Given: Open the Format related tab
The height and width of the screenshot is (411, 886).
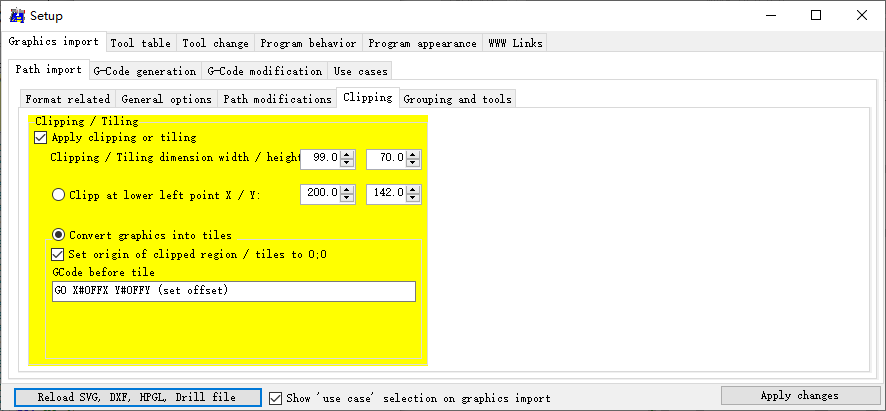Looking at the screenshot, I should tap(67, 99).
